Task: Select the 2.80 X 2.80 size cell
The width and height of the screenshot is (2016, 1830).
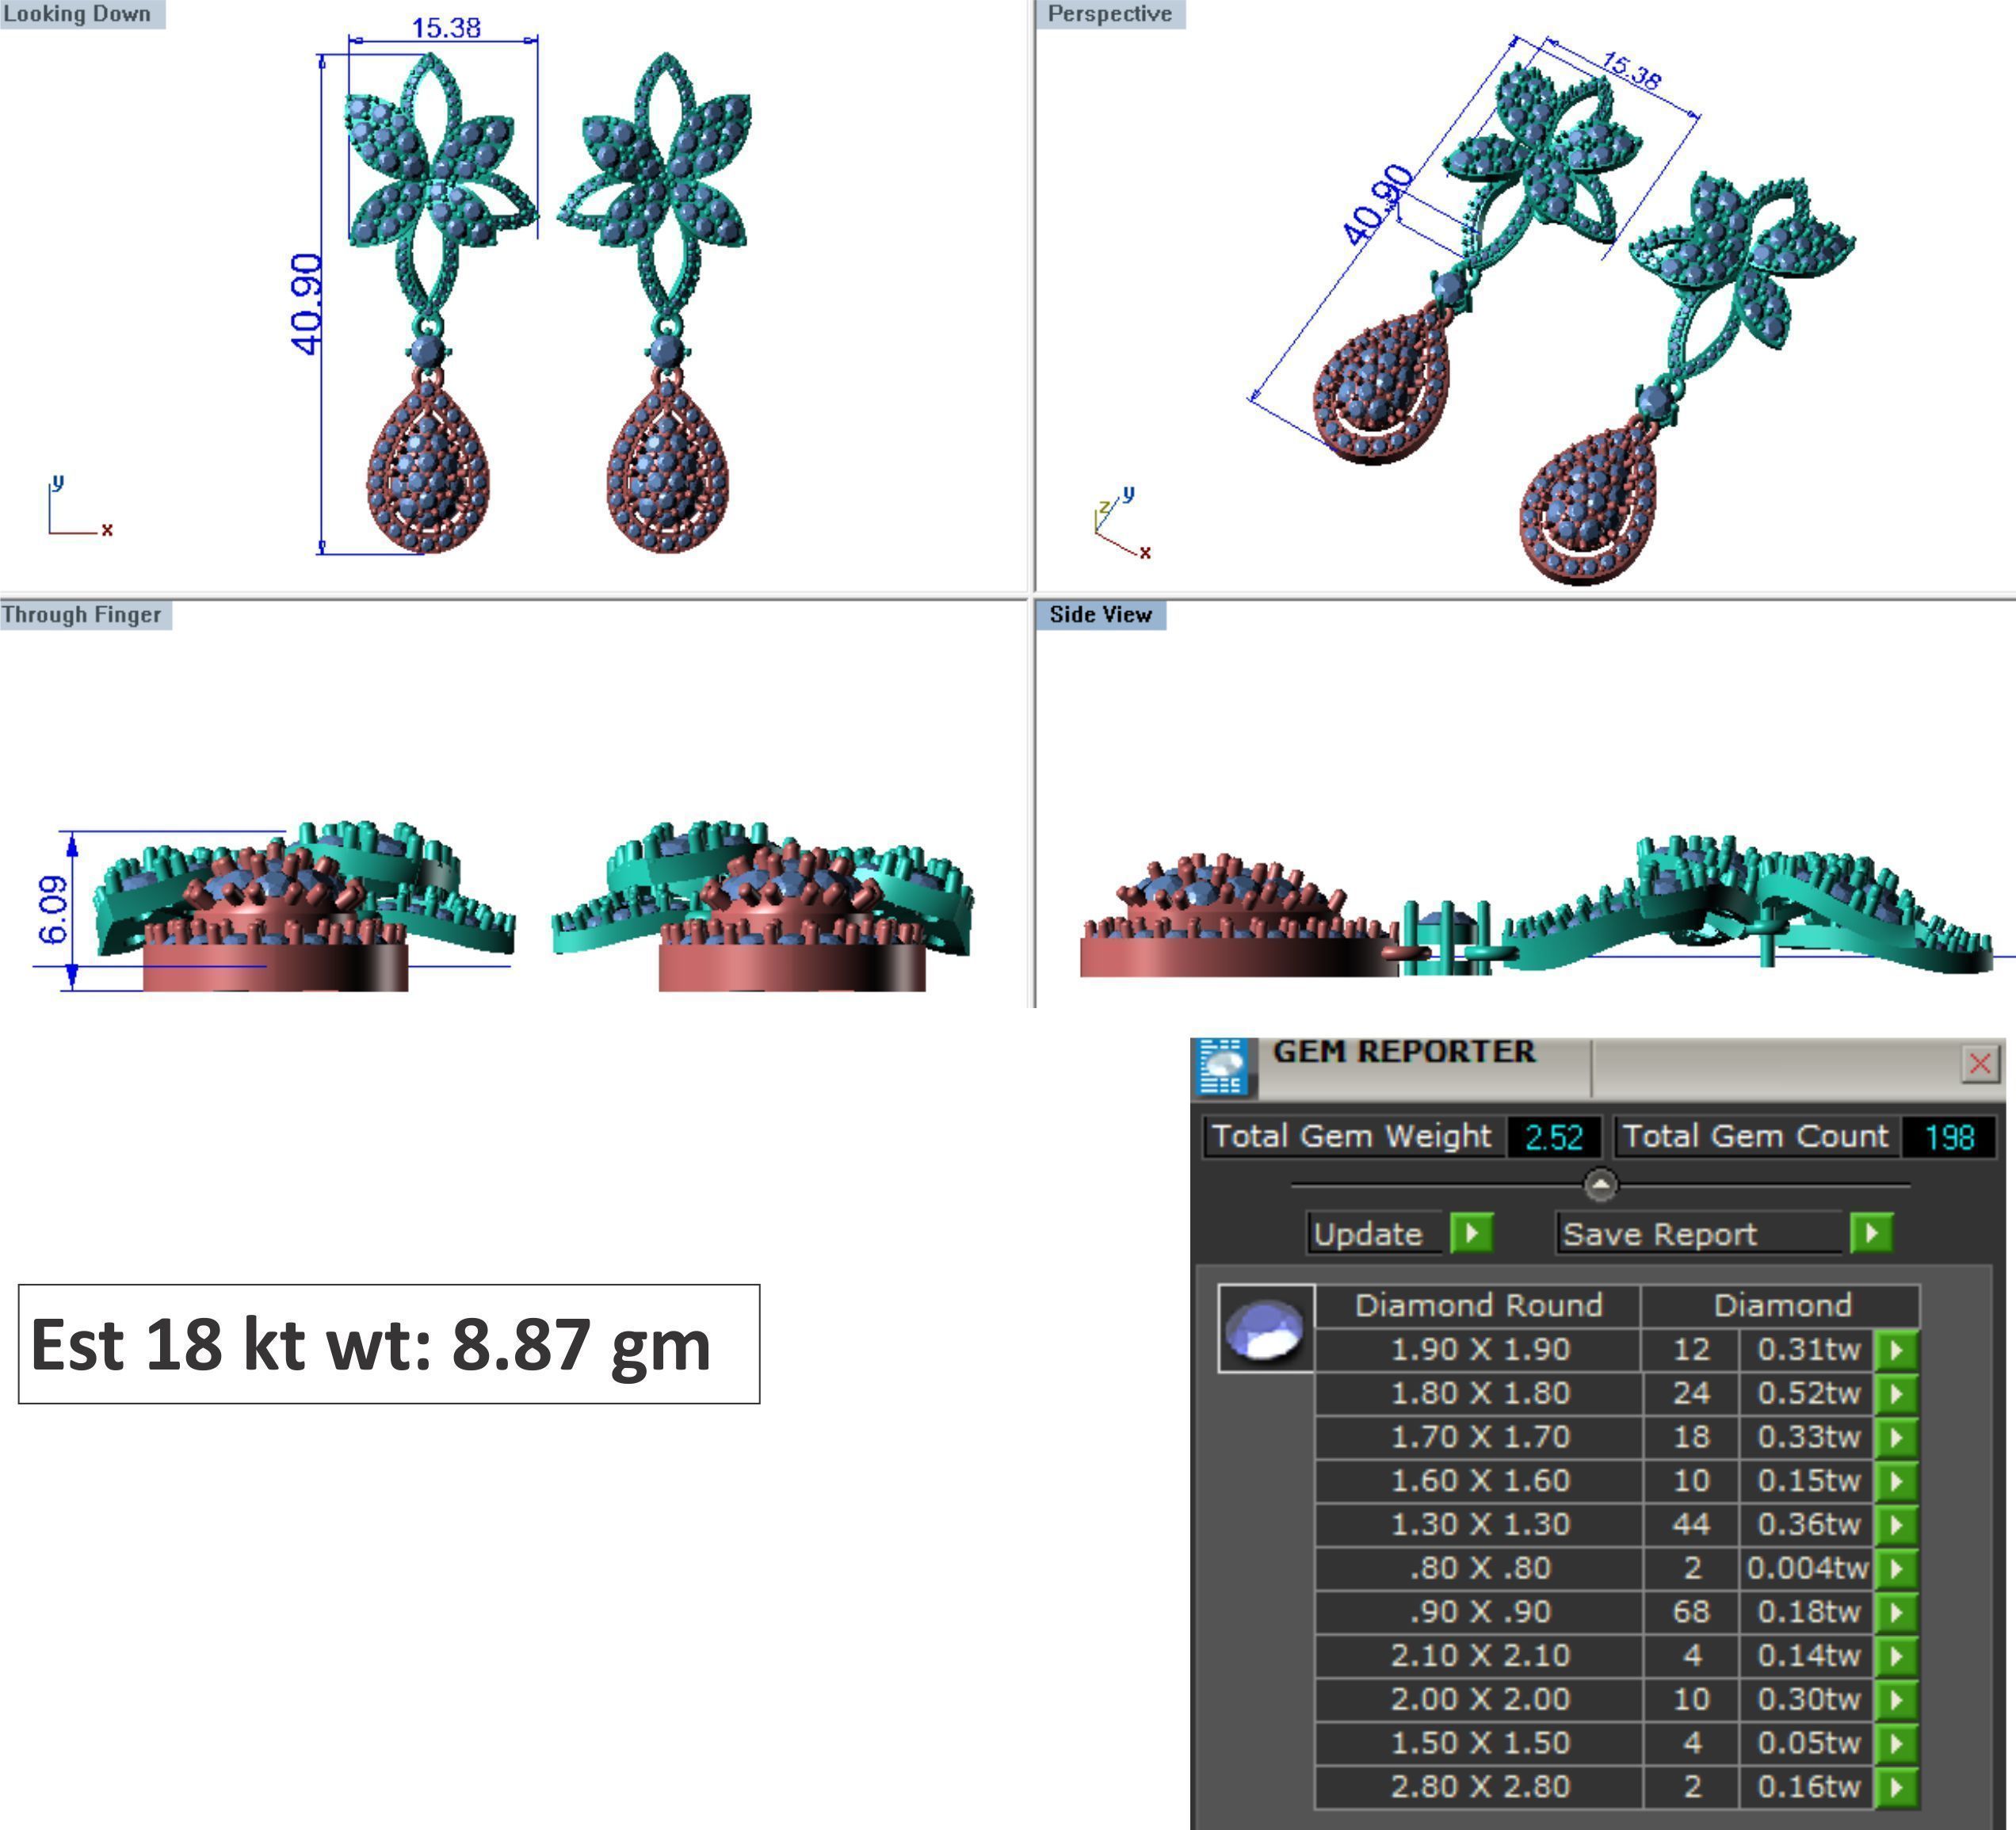Action: coord(1480,1787)
